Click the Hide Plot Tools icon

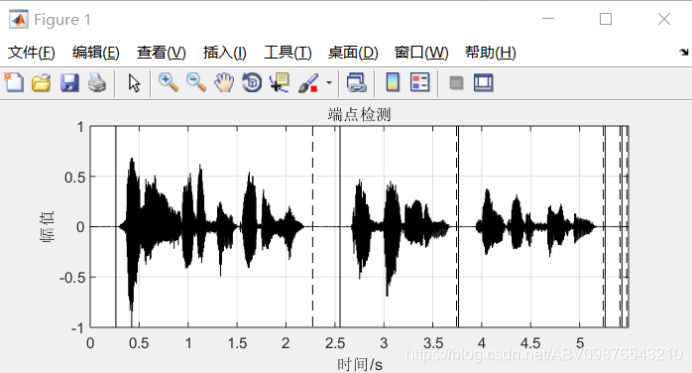pyautogui.click(x=456, y=83)
